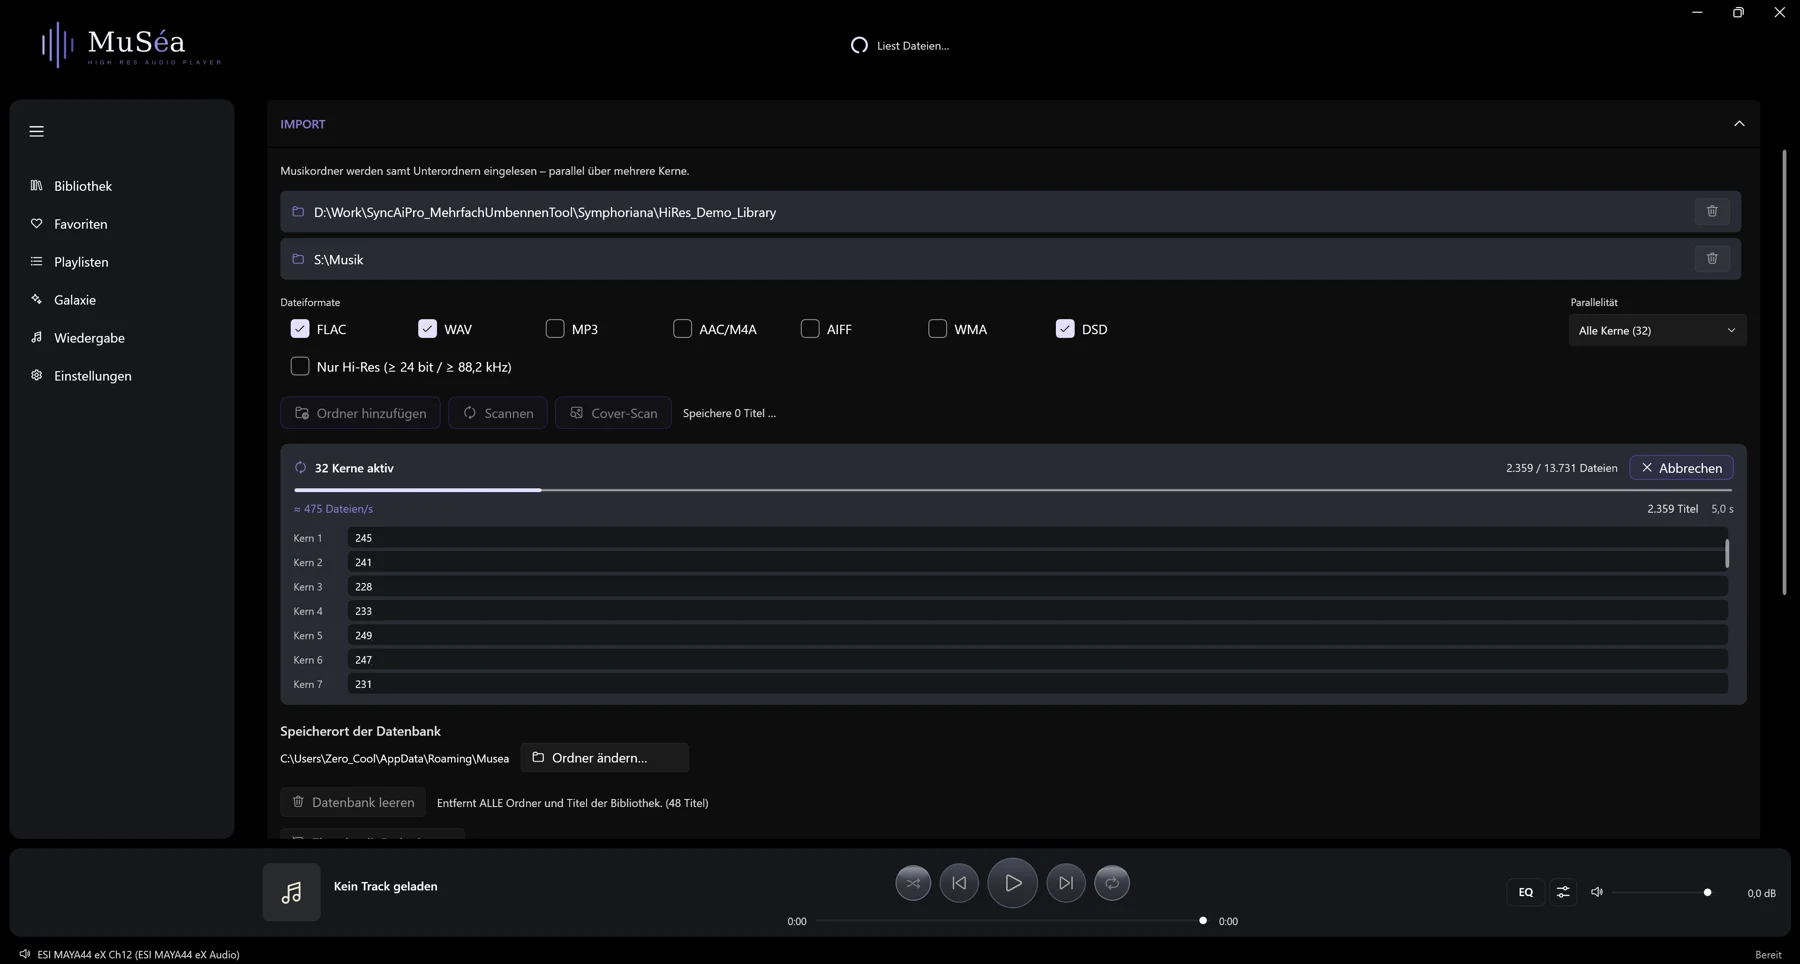Click the Cover-Scan button

click(613, 413)
